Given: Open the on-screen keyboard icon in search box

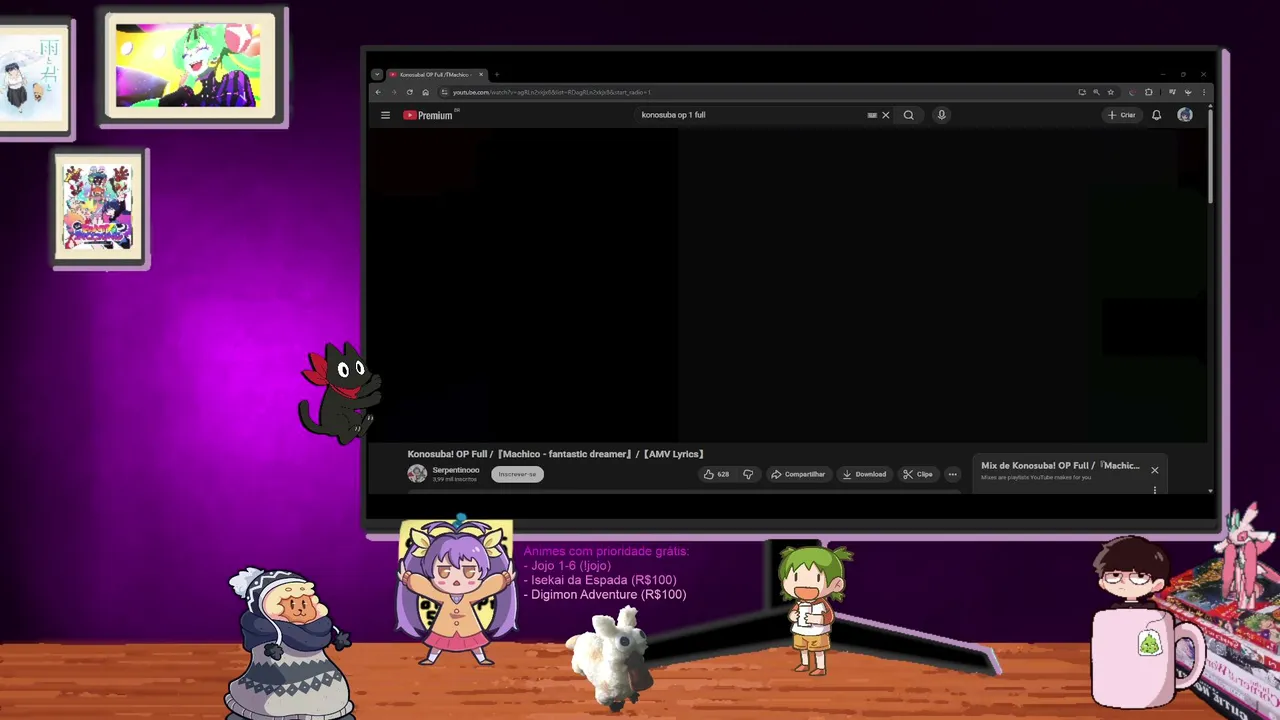Looking at the screenshot, I should (872, 115).
